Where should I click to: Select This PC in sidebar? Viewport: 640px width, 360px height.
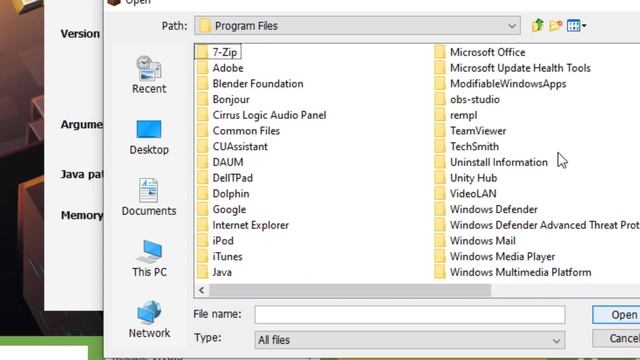pyautogui.click(x=149, y=259)
